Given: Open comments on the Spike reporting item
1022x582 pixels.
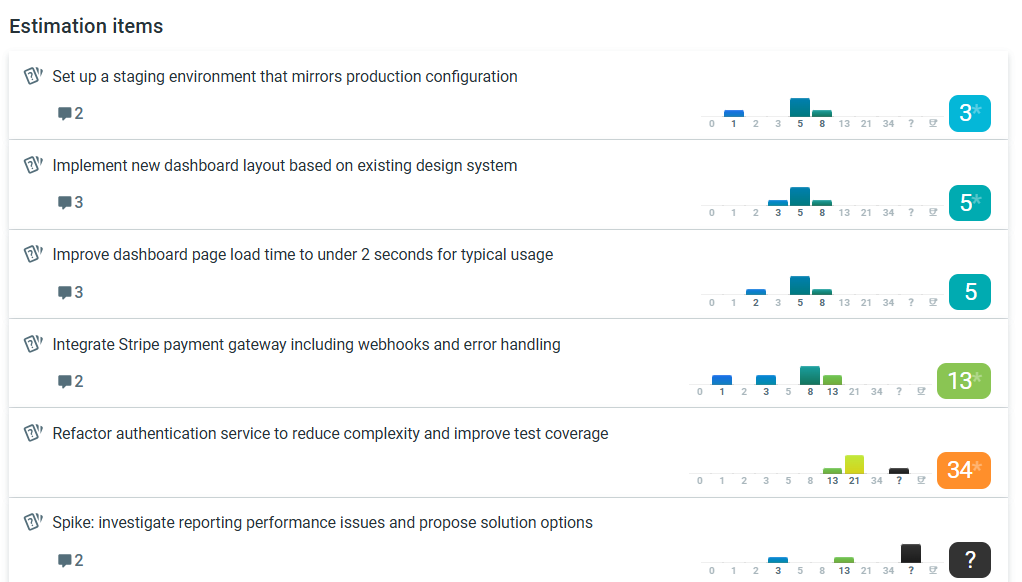Looking at the screenshot, I should click(x=70, y=560).
